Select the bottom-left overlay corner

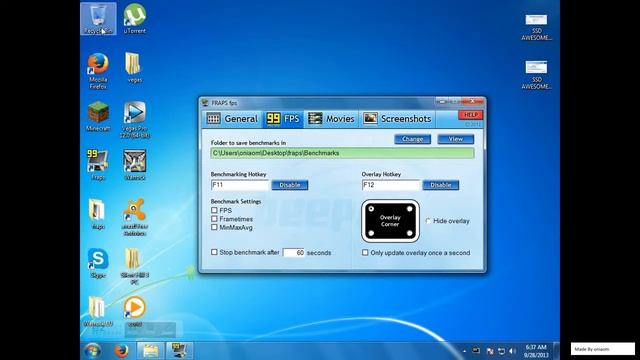click(371, 233)
